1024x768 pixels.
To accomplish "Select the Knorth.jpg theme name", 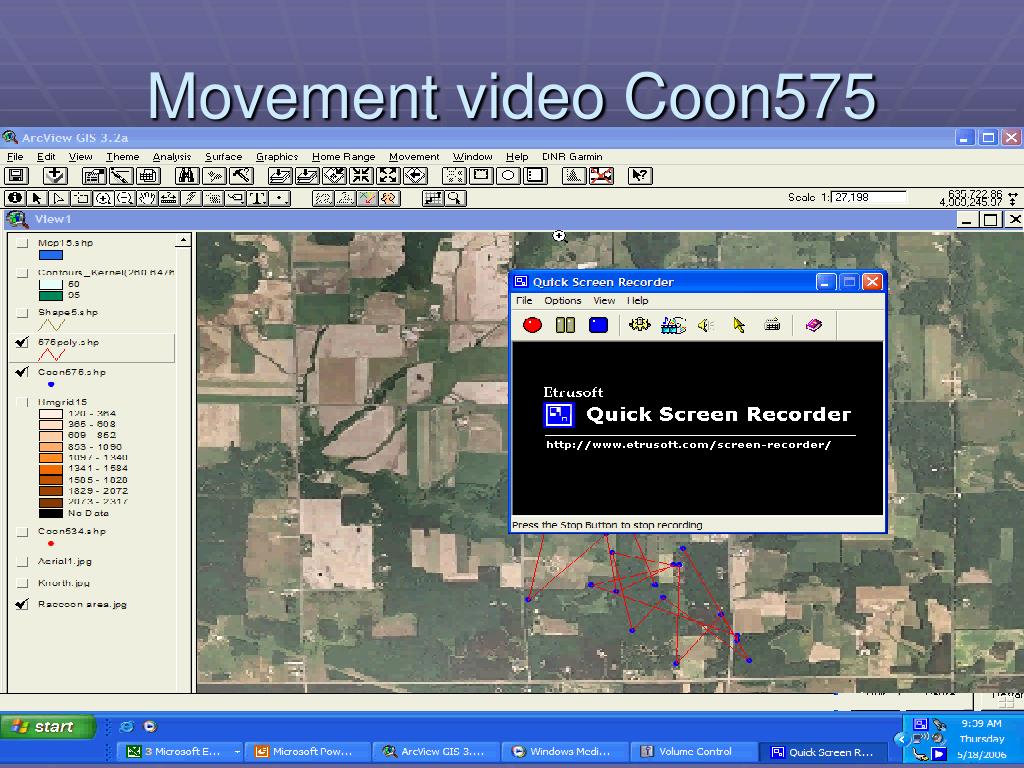I will (x=64, y=583).
